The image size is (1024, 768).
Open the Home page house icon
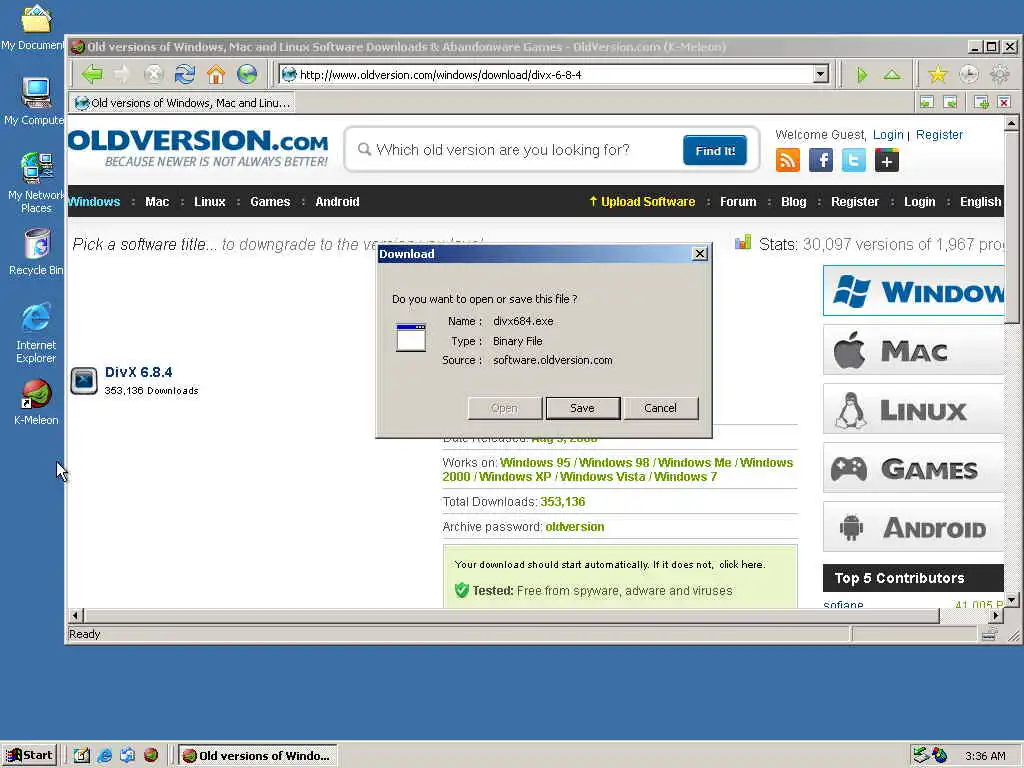216,74
